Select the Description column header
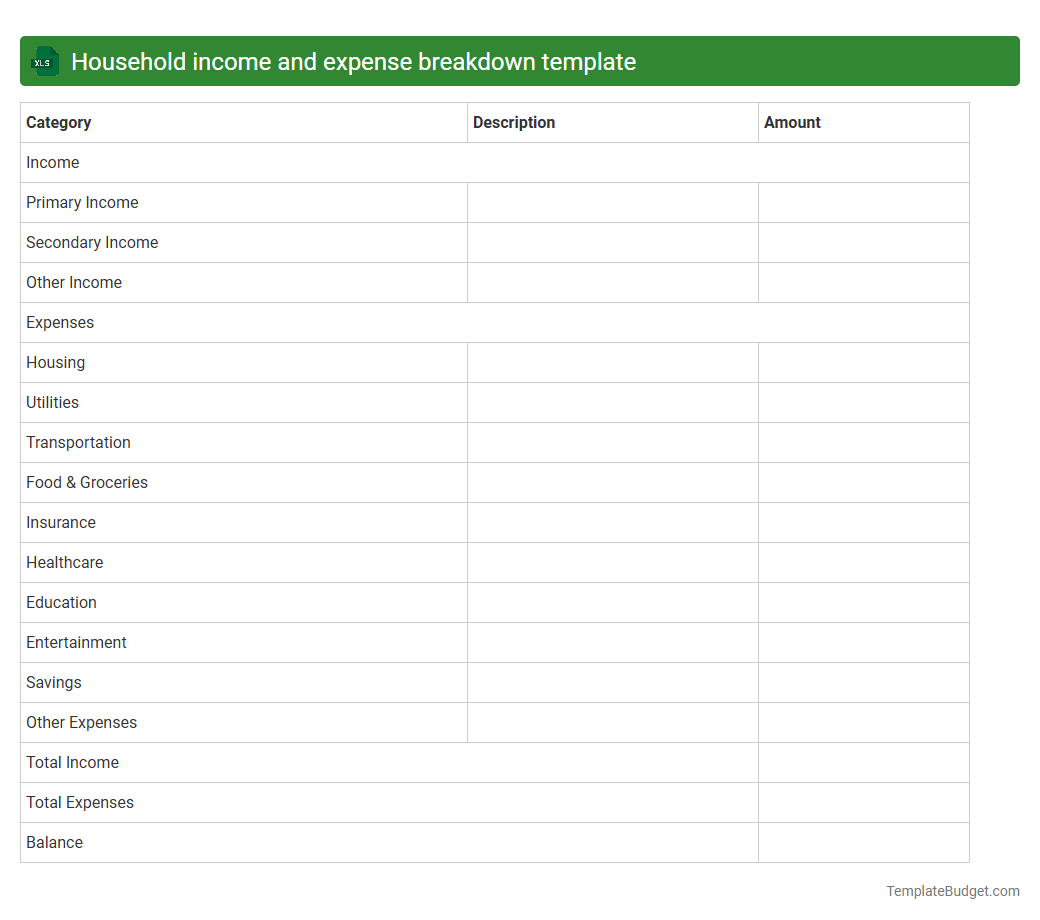Viewport: 1040px width, 920px height. pos(514,122)
